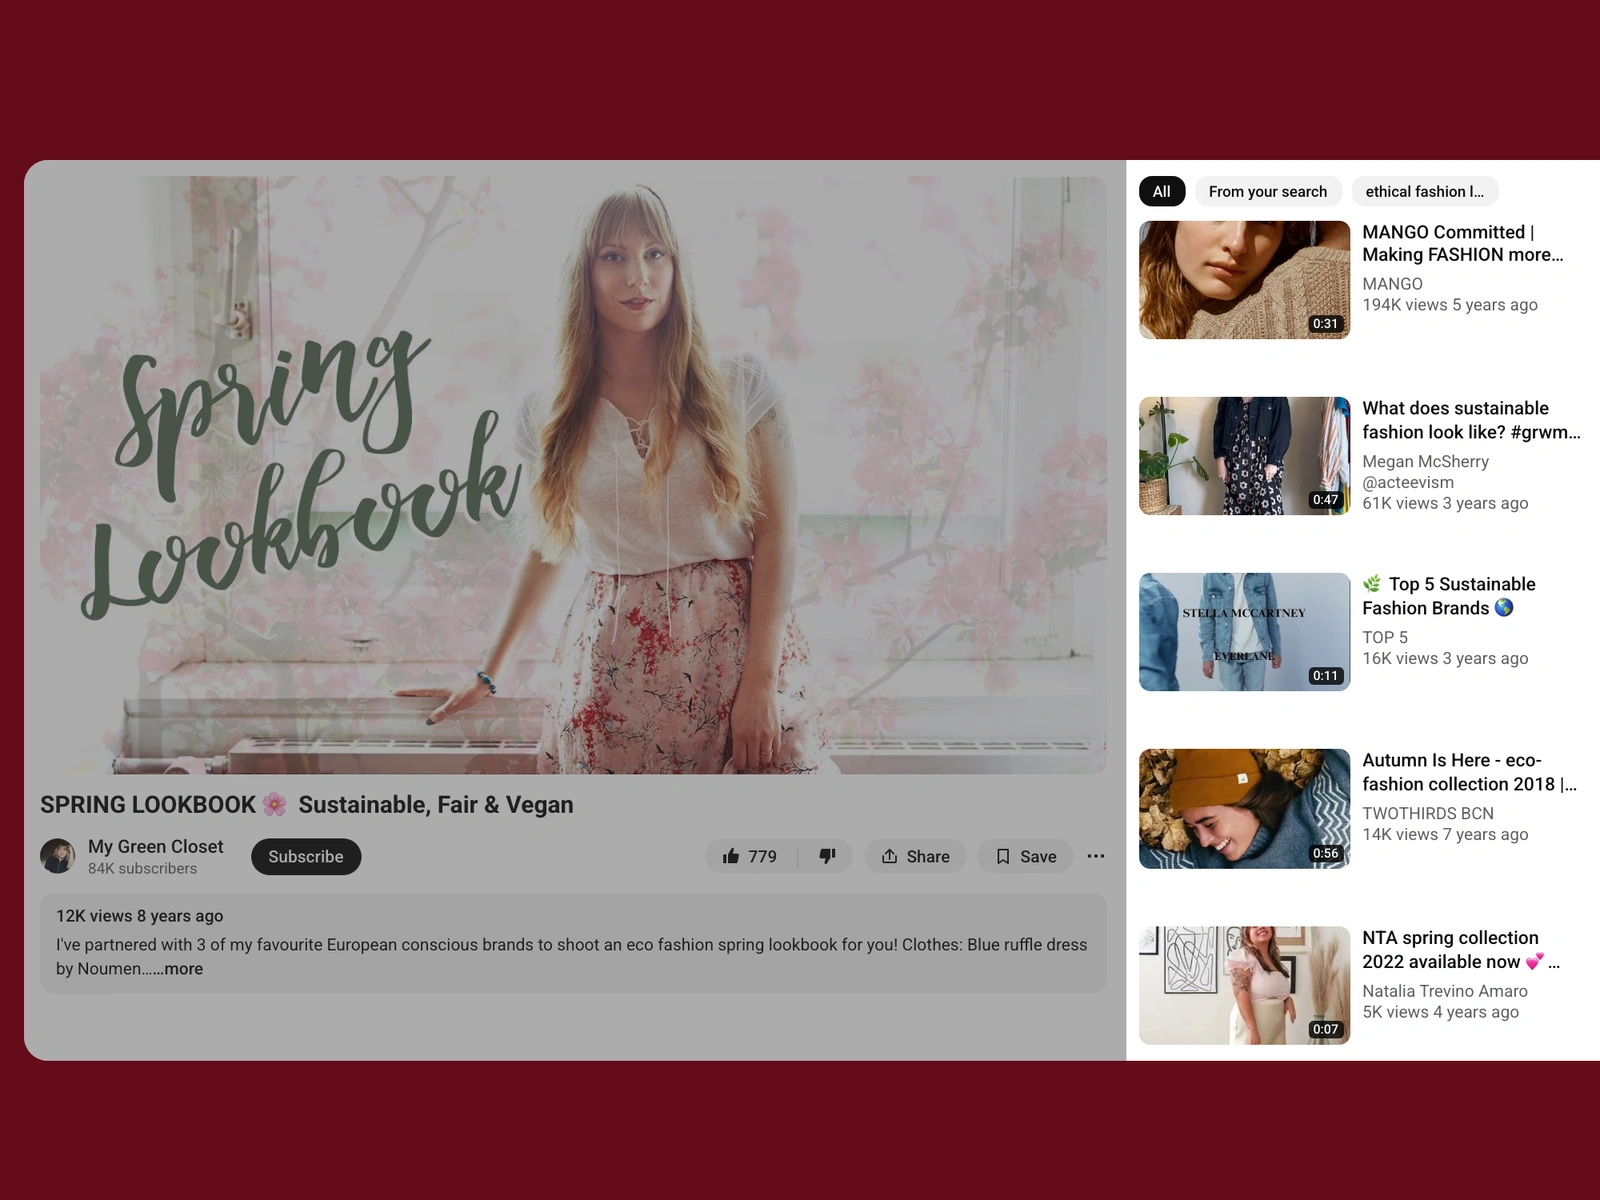Image resolution: width=1600 pixels, height=1200 pixels.
Task: Open the three-dot more actions menu
Action: [1096, 856]
